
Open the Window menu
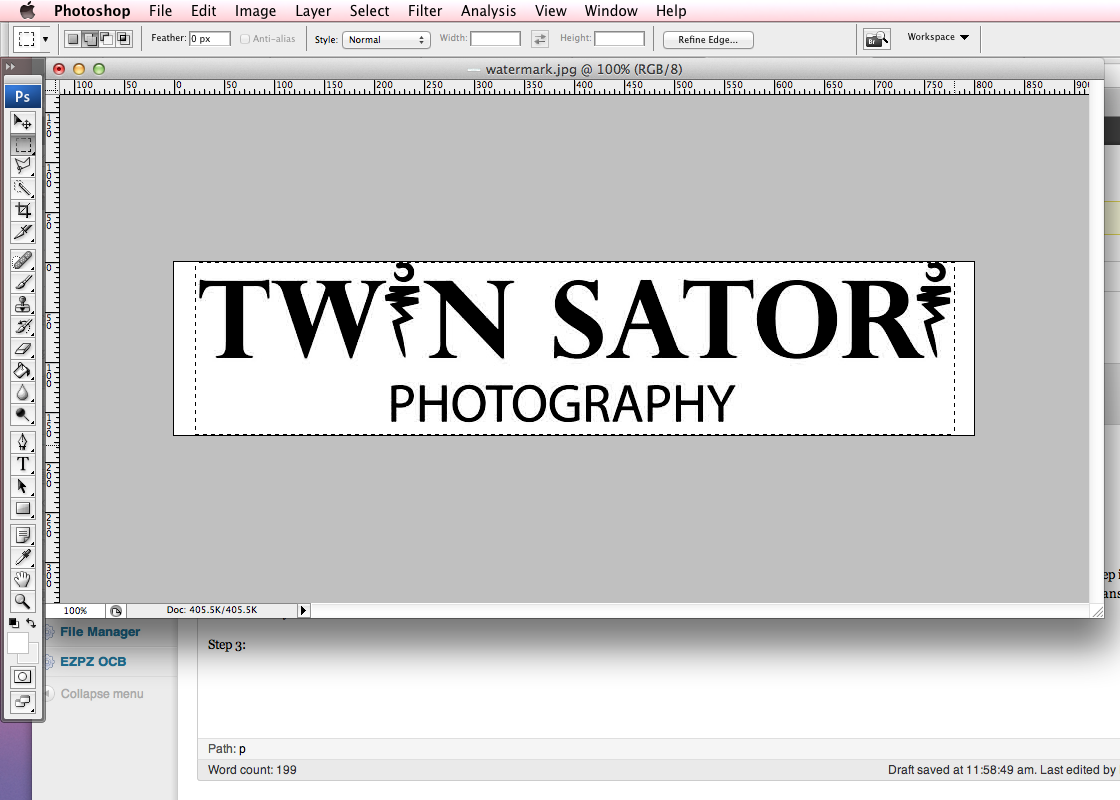611,11
